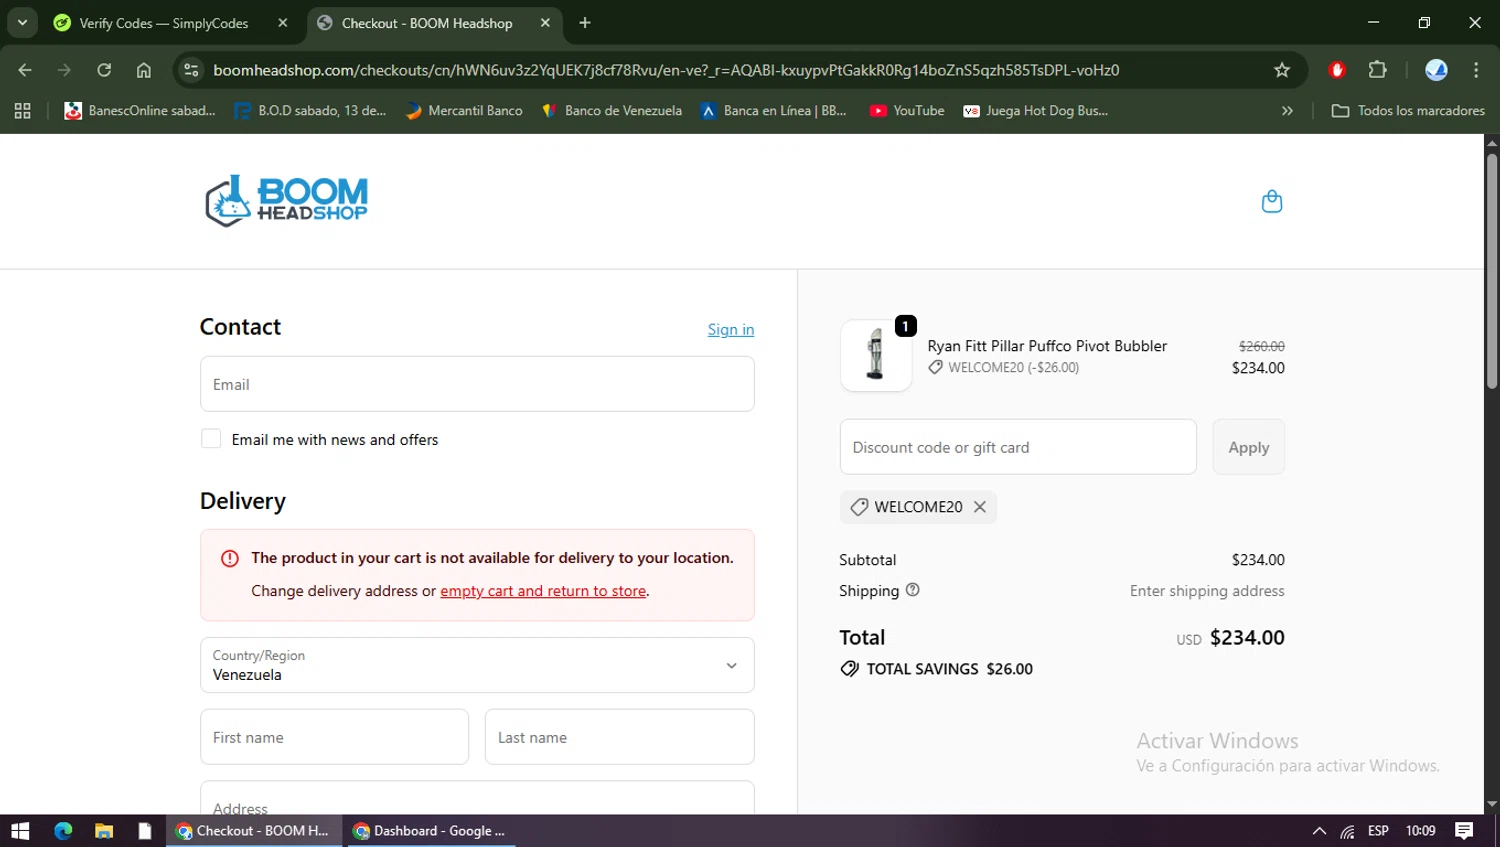1500x847 pixels.
Task: Open the BanescOnline bookmark
Action: 140,111
